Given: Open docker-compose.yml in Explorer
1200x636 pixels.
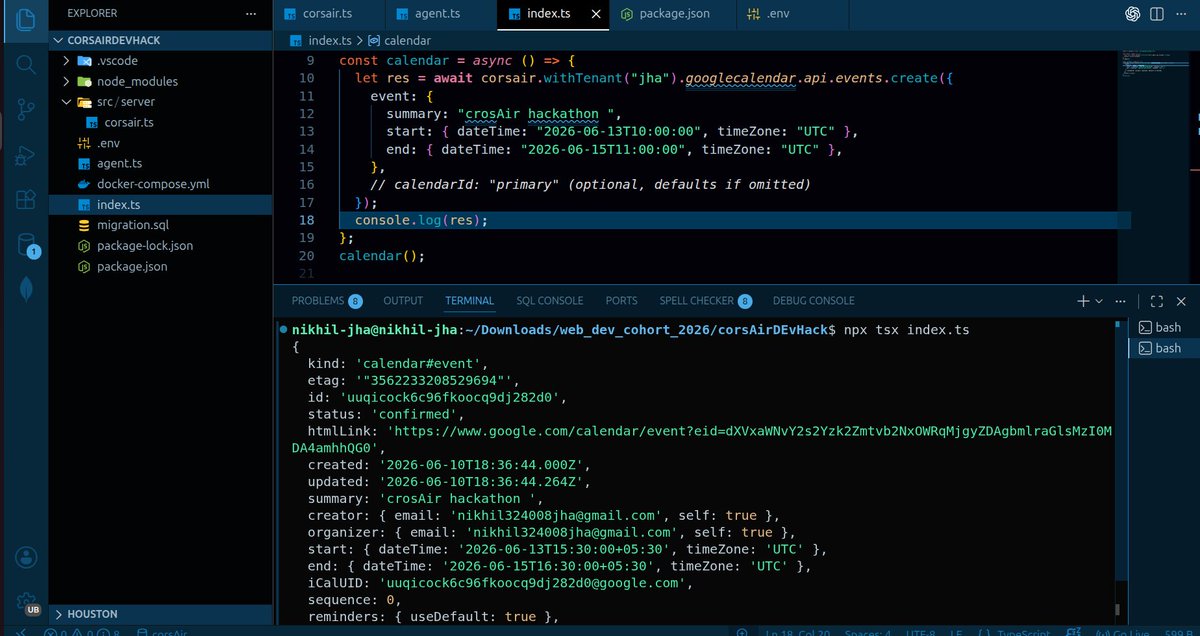Looking at the screenshot, I should coord(160,184).
